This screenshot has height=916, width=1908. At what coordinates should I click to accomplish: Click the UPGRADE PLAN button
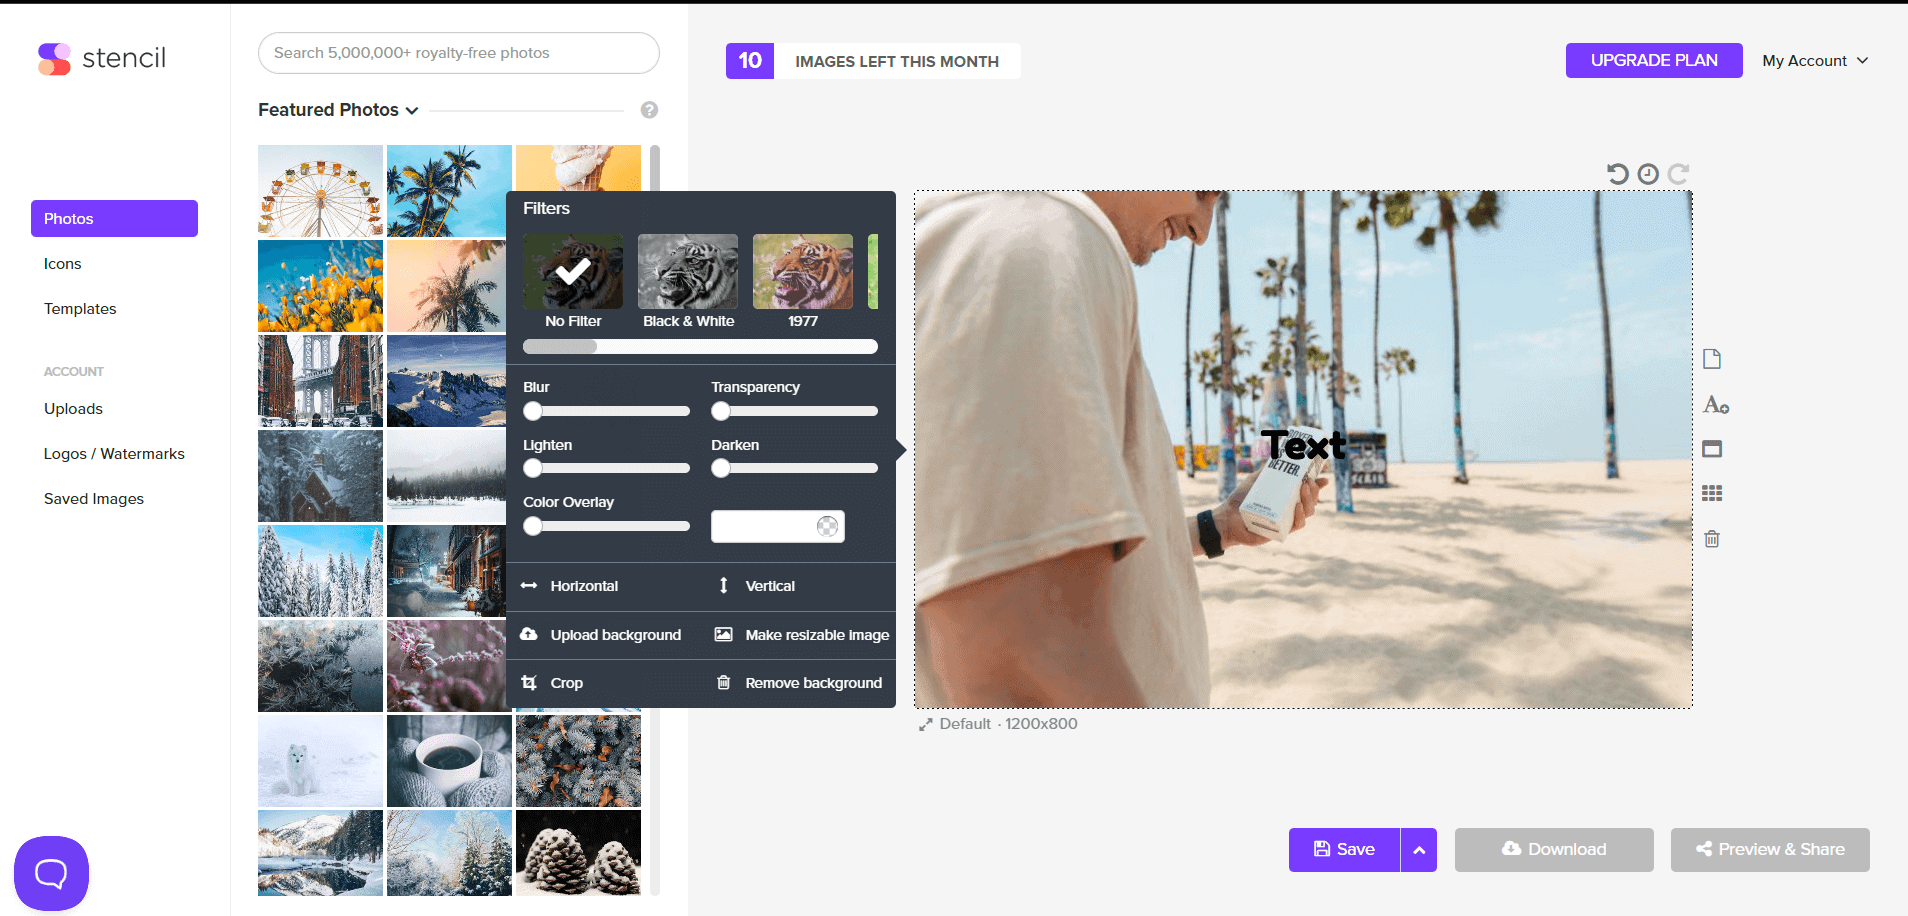coord(1653,60)
